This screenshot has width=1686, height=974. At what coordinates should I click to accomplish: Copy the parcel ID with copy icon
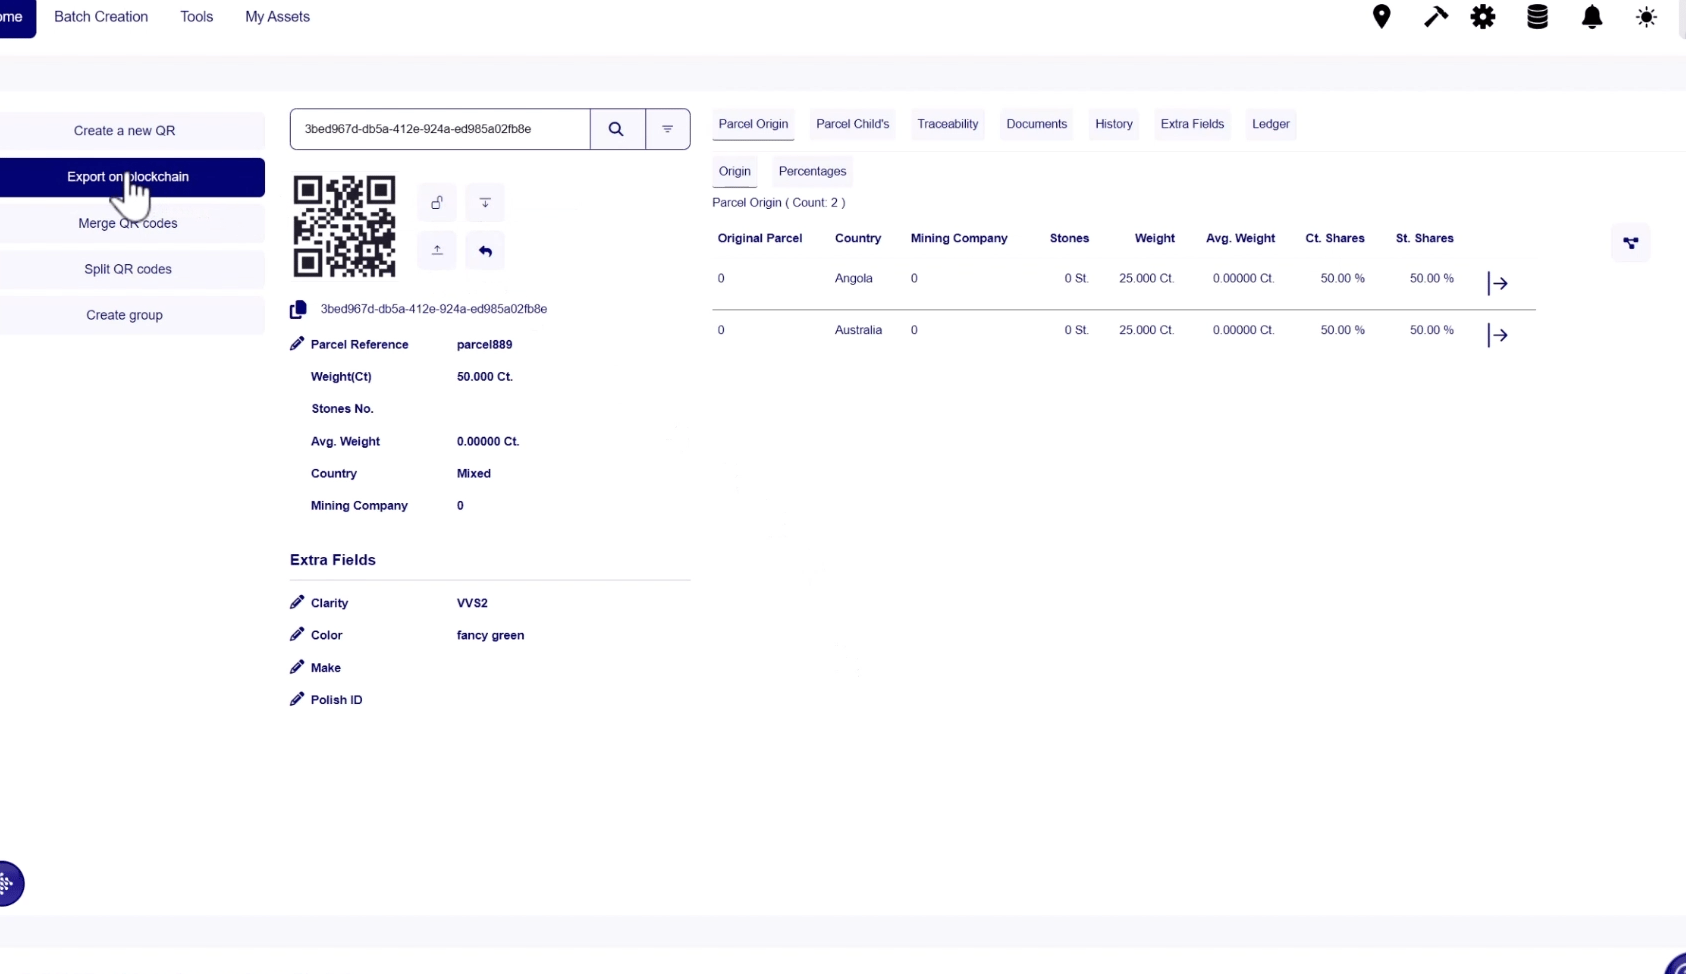click(298, 310)
